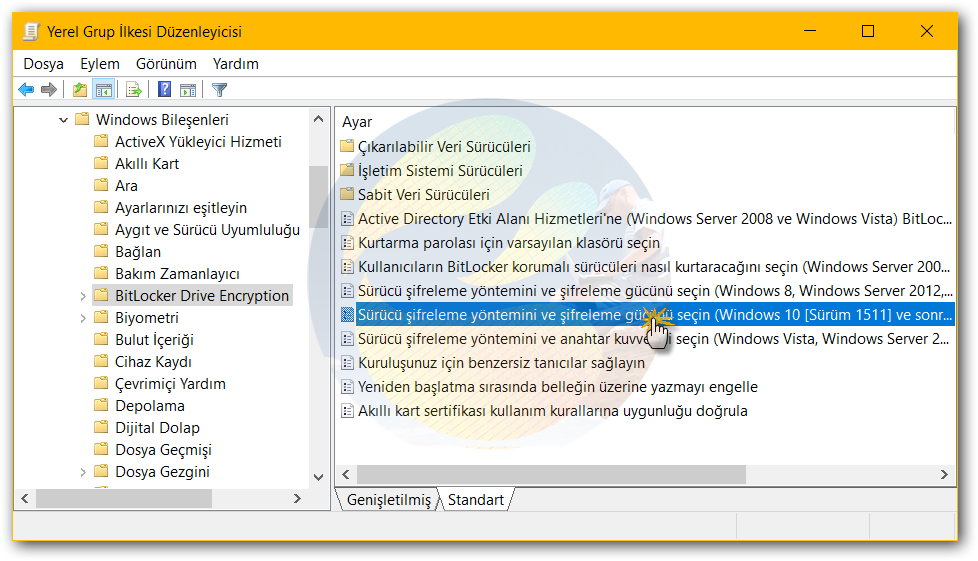Viewport: 978px width, 561px height.
Task: Select Çevrimiçi Yardım tree item
Action: (x=170, y=384)
